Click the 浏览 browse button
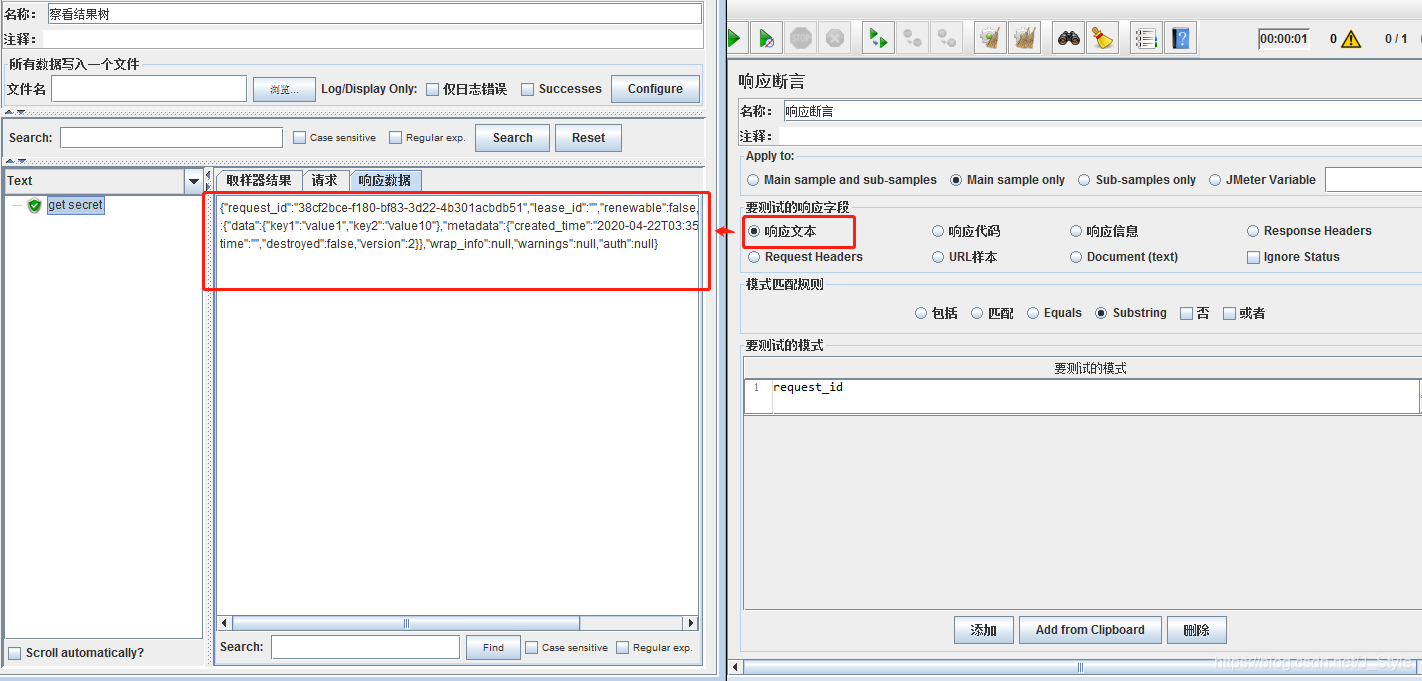 tap(284, 89)
